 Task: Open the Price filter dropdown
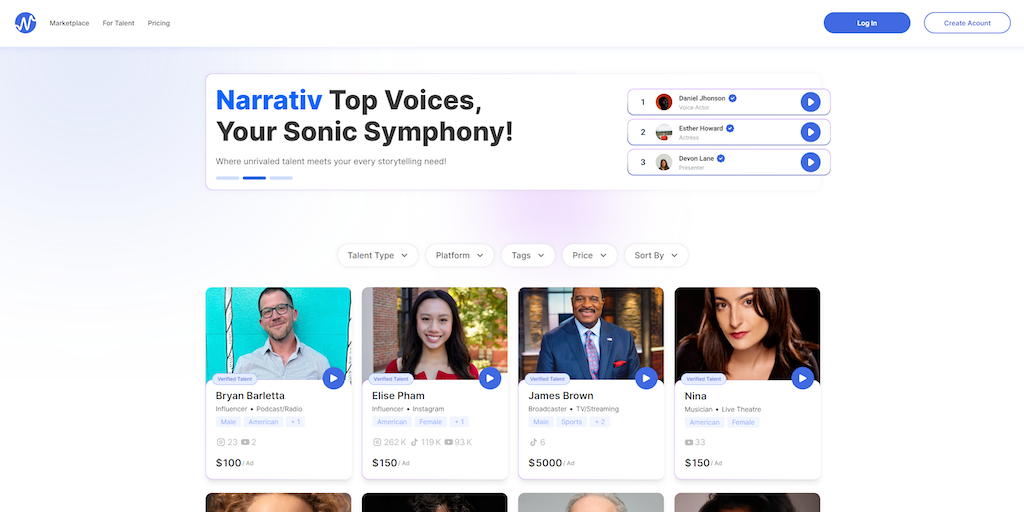pos(590,255)
